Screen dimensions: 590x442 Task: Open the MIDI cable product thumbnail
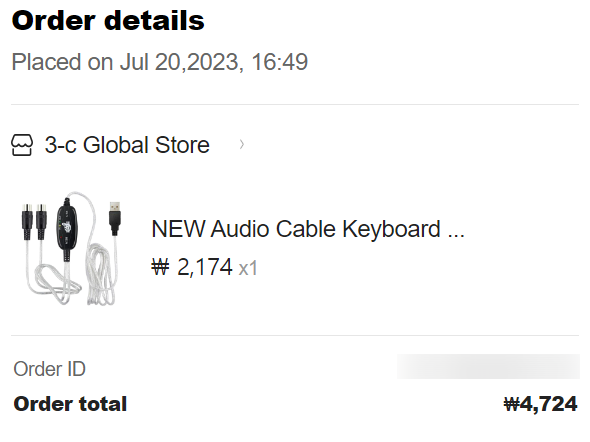tap(72, 248)
